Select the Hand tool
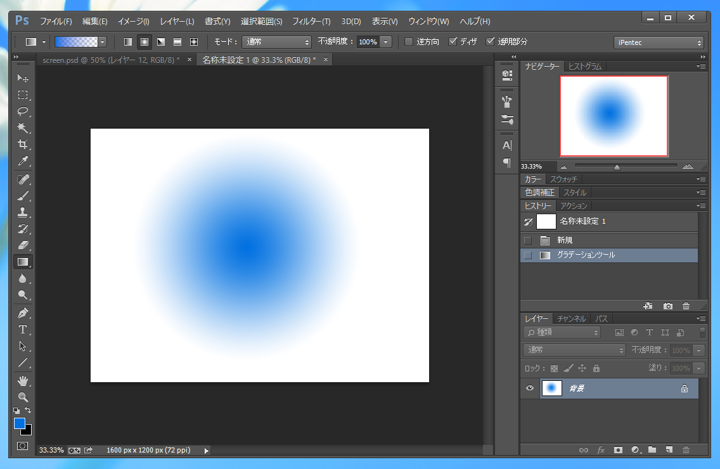The width and height of the screenshot is (720, 469). 22,381
